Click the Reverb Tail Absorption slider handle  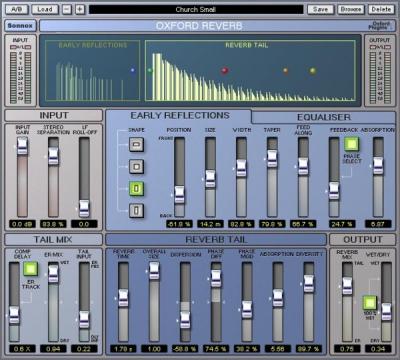tap(278, 298)
